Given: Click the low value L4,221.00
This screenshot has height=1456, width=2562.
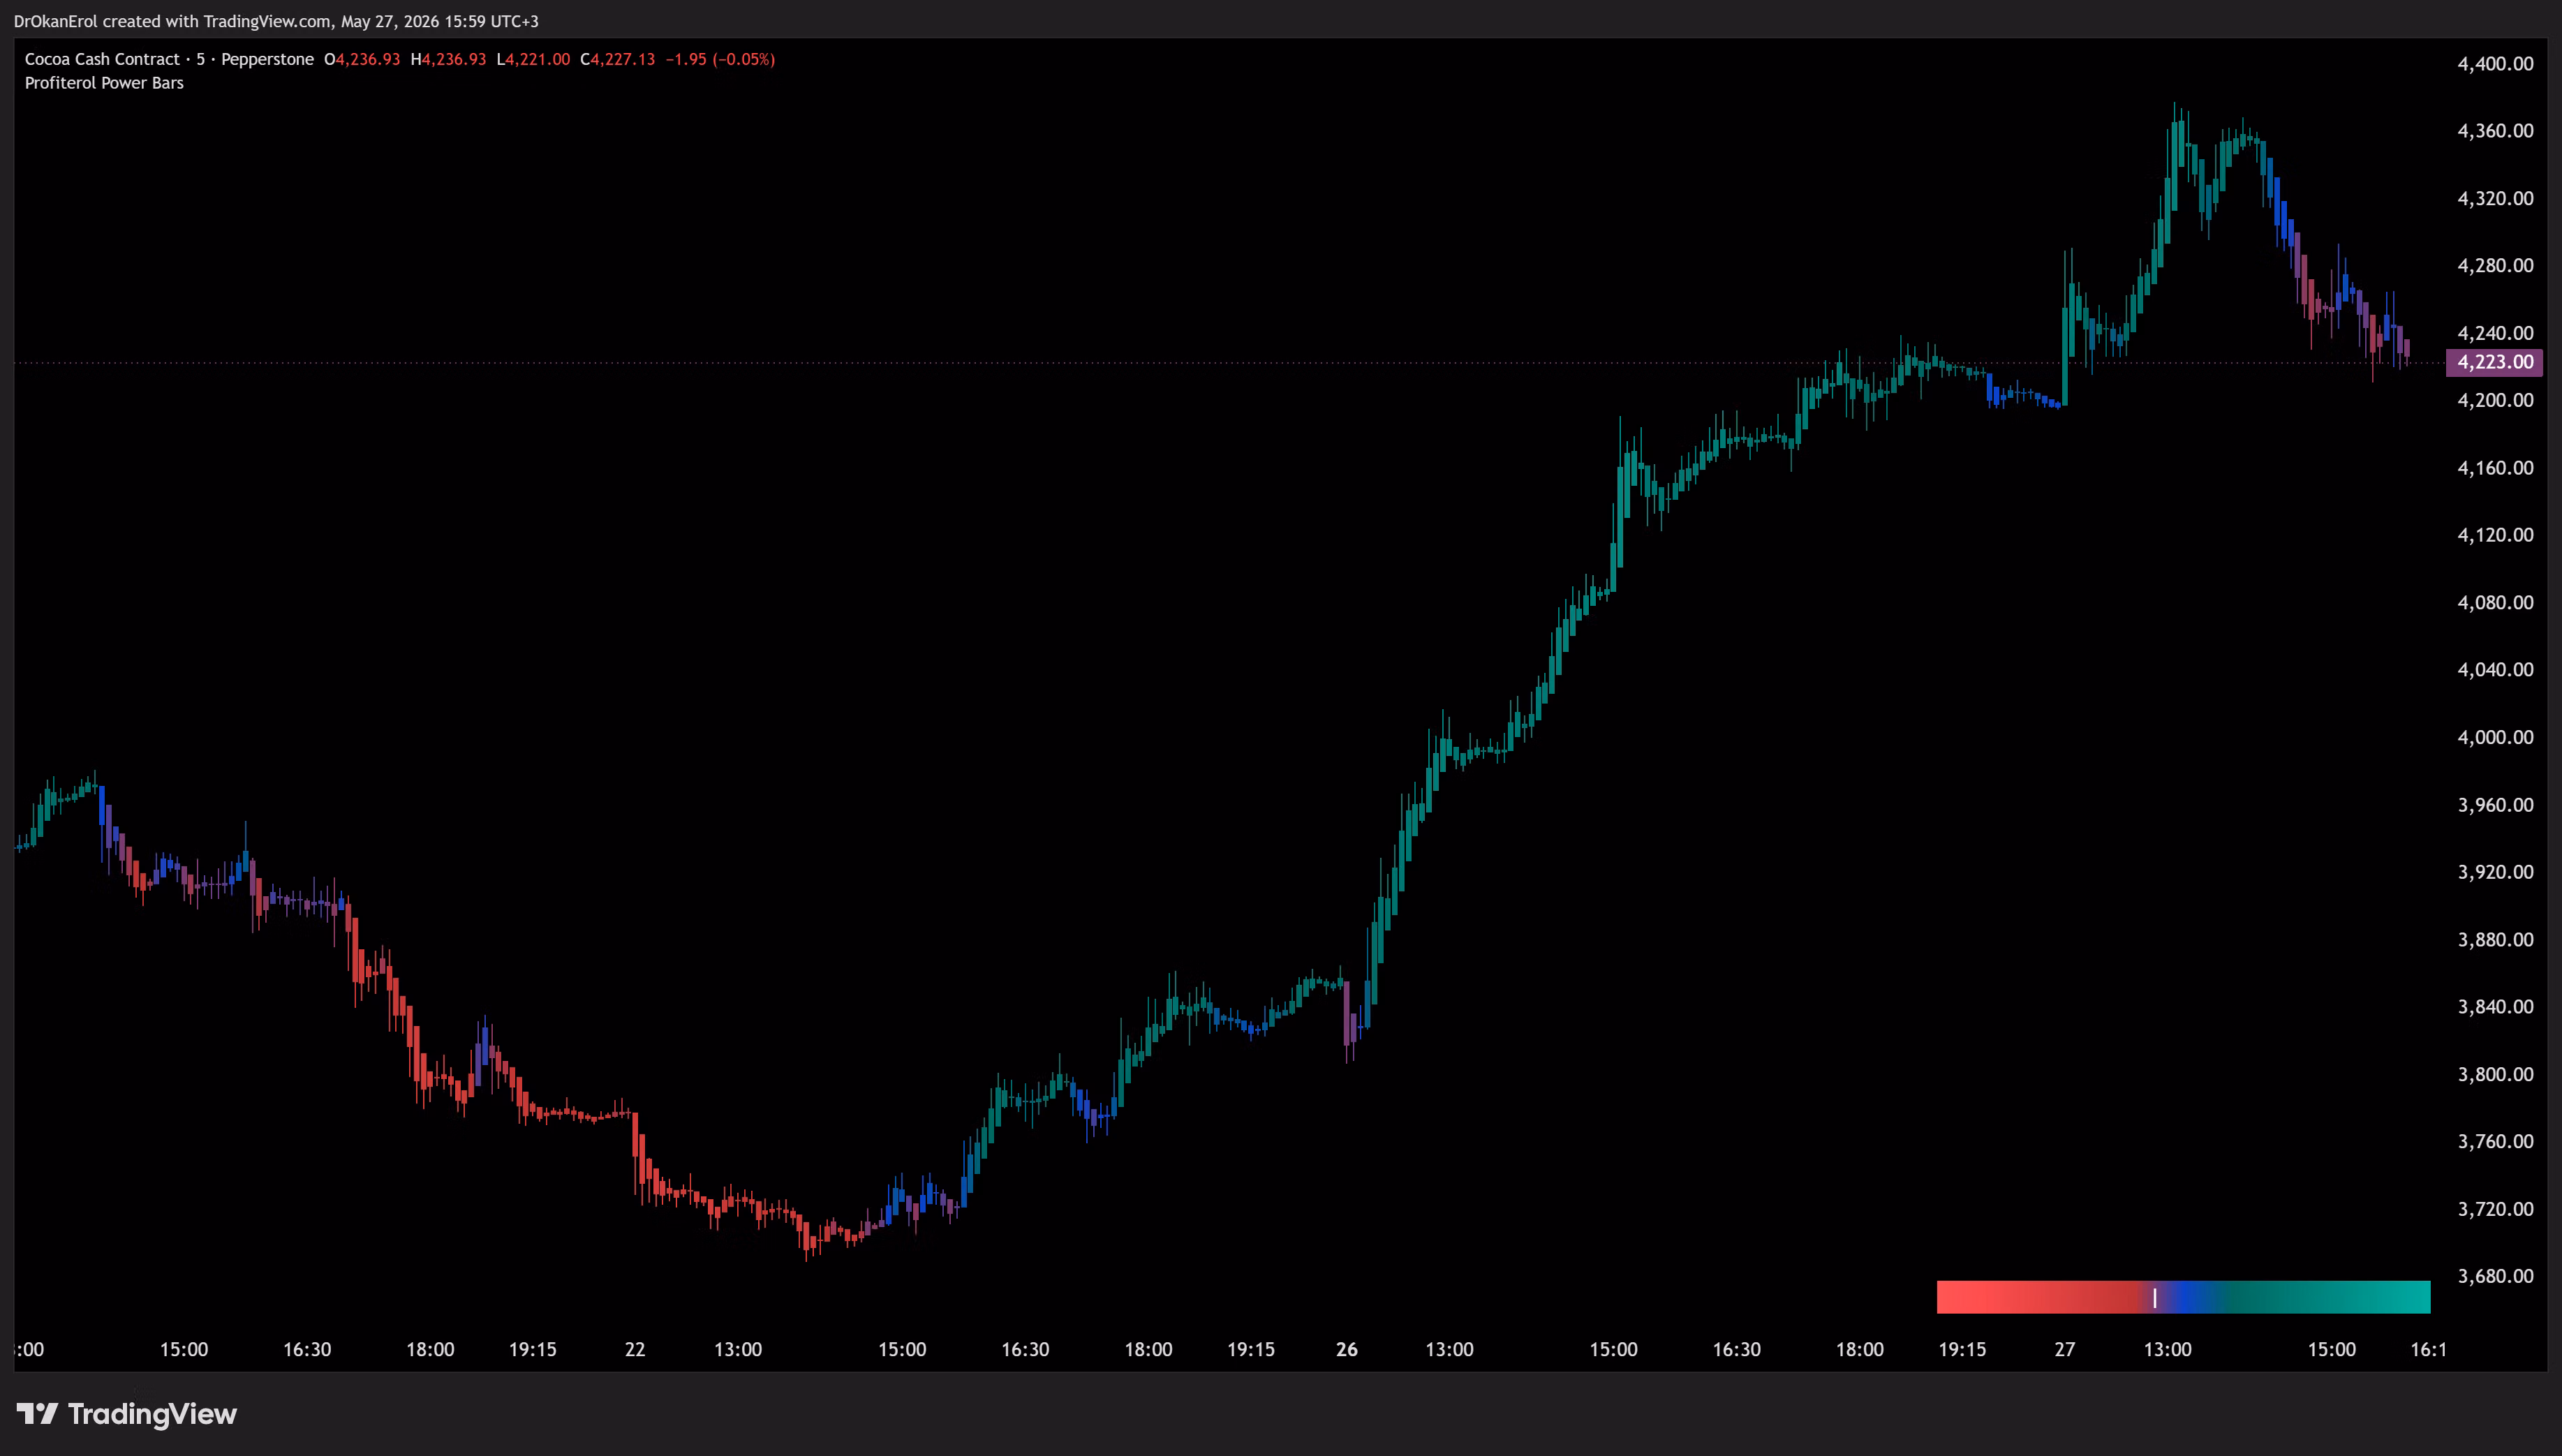Looking at the screenshot, I should 533,59.
